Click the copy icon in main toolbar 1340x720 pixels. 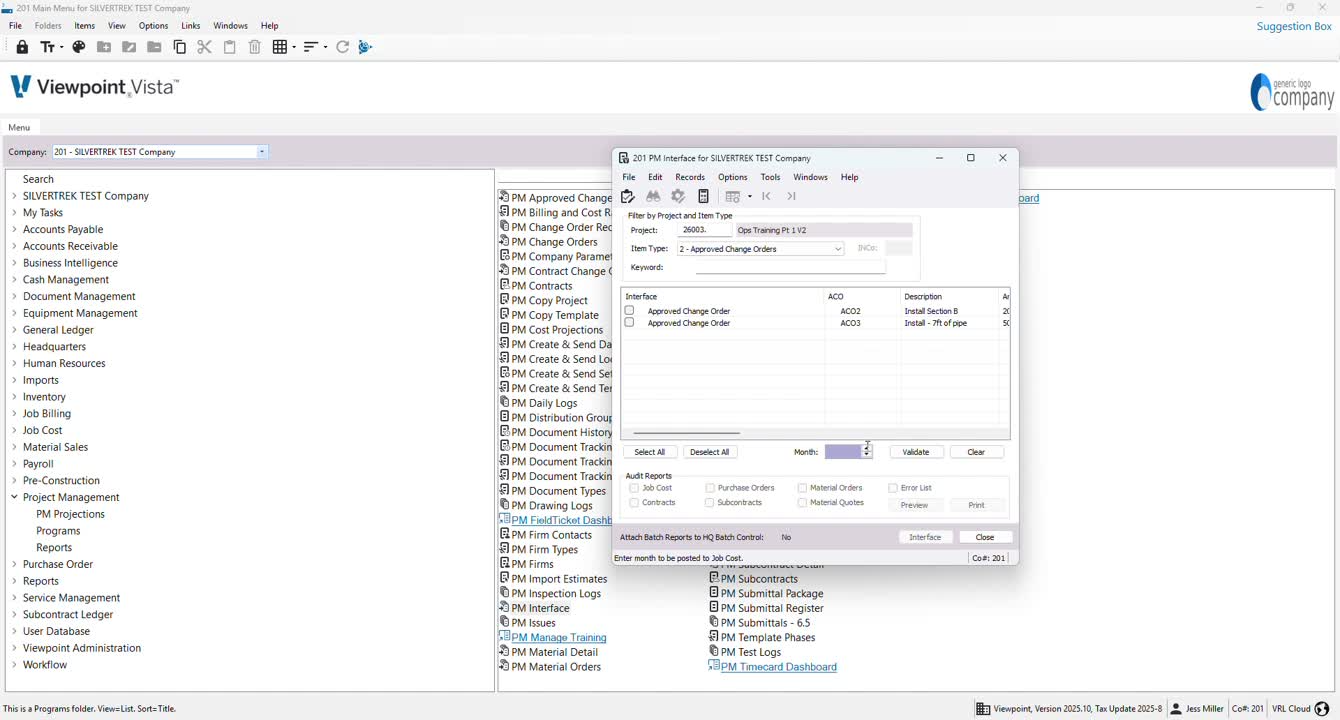pos(180,47)
